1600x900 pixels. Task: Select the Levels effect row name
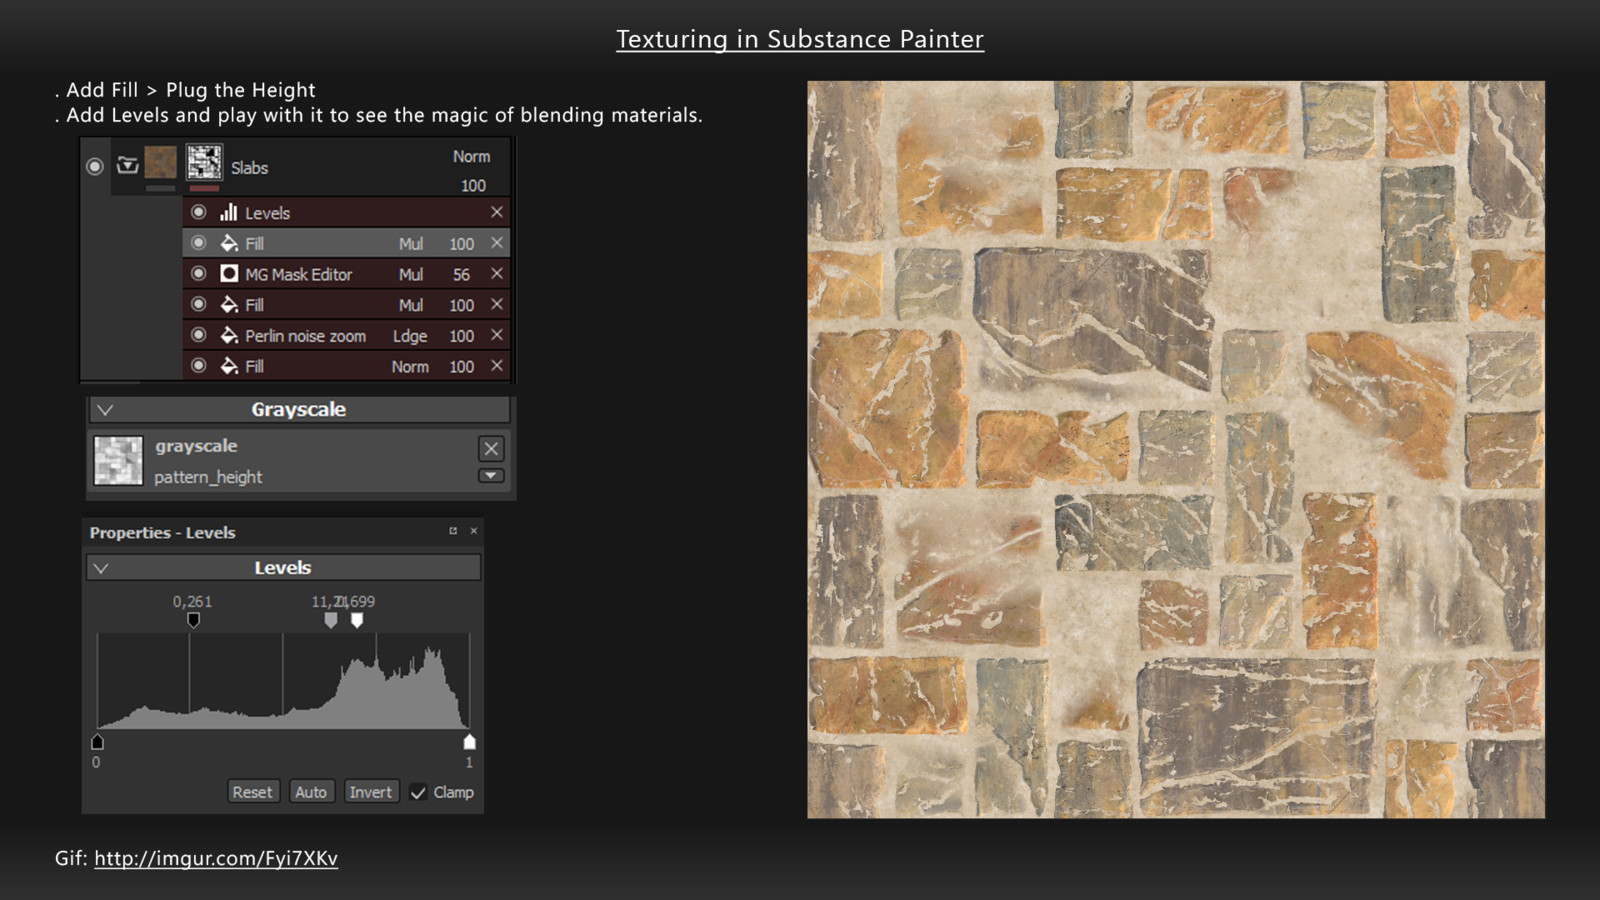click(267, 213)
